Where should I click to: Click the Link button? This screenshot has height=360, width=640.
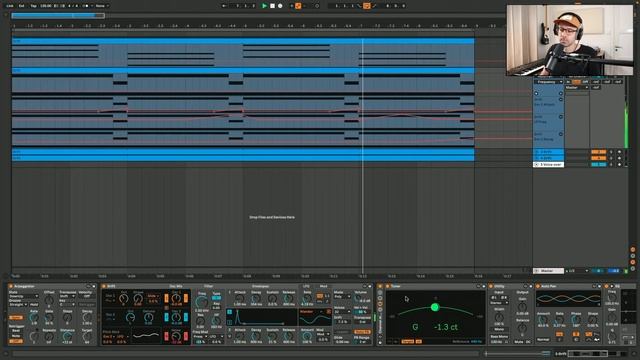[x=10, y=6]
